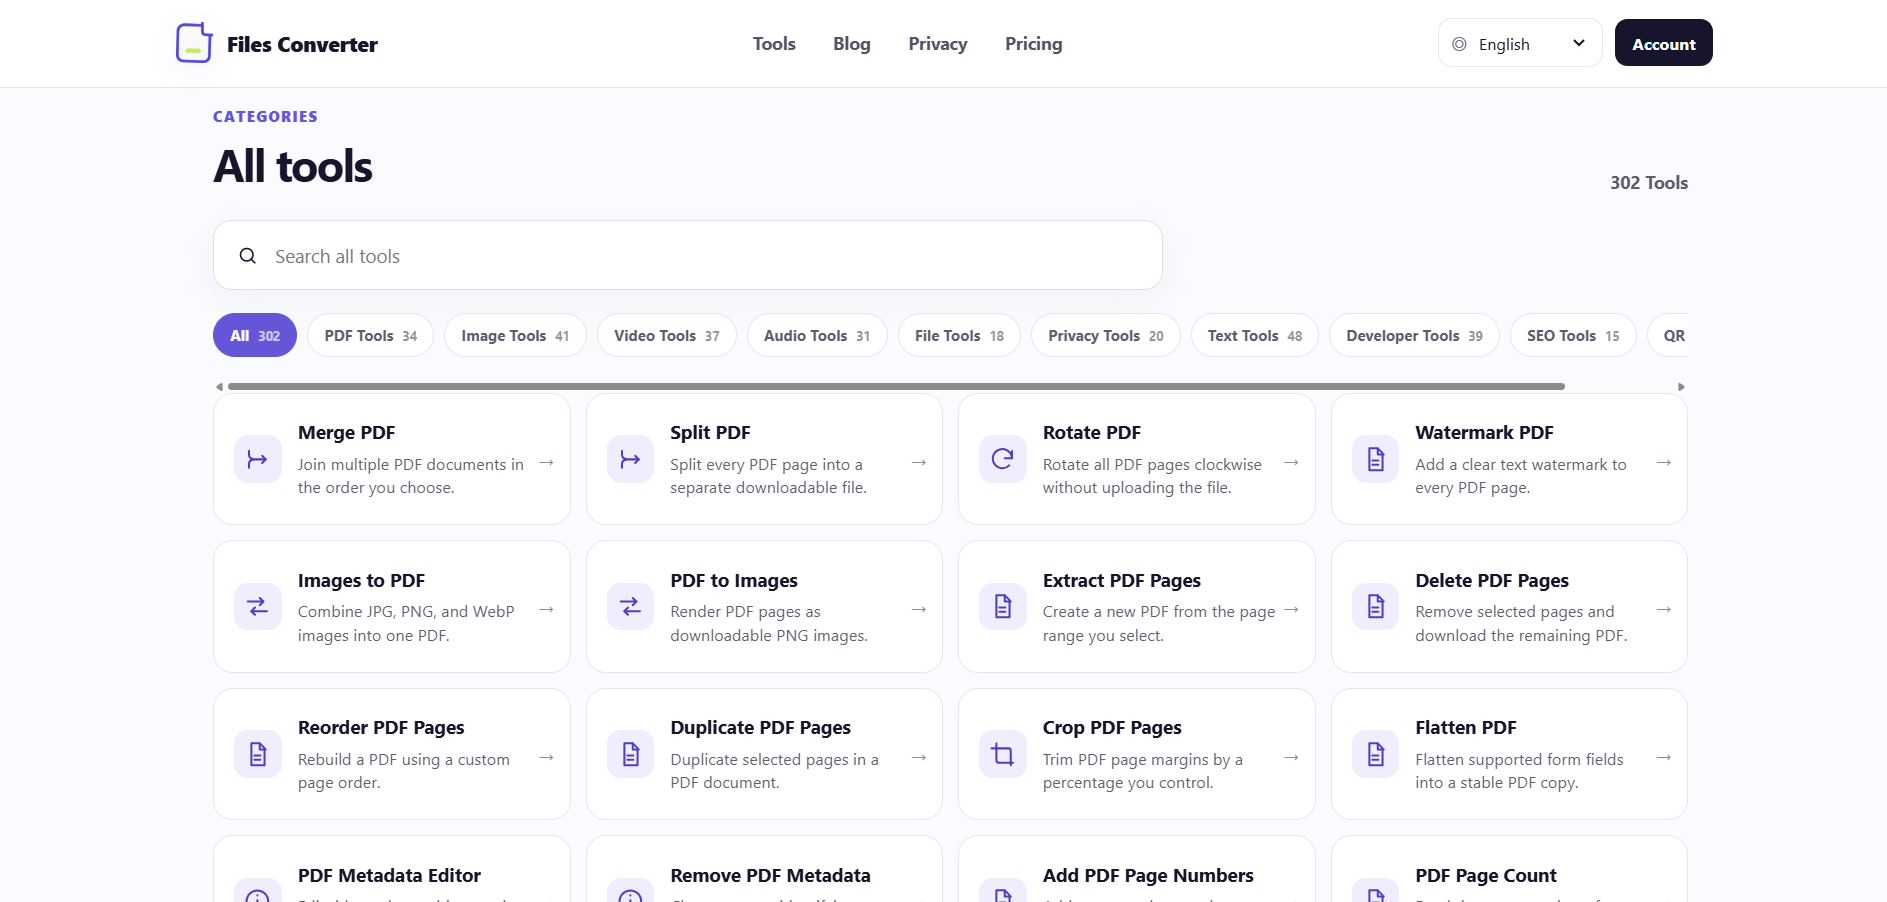The width and height of the screenshot is (1887, 902).
Task: Click the arrow on Flatten PDF card
Action: click(1664, 757)
